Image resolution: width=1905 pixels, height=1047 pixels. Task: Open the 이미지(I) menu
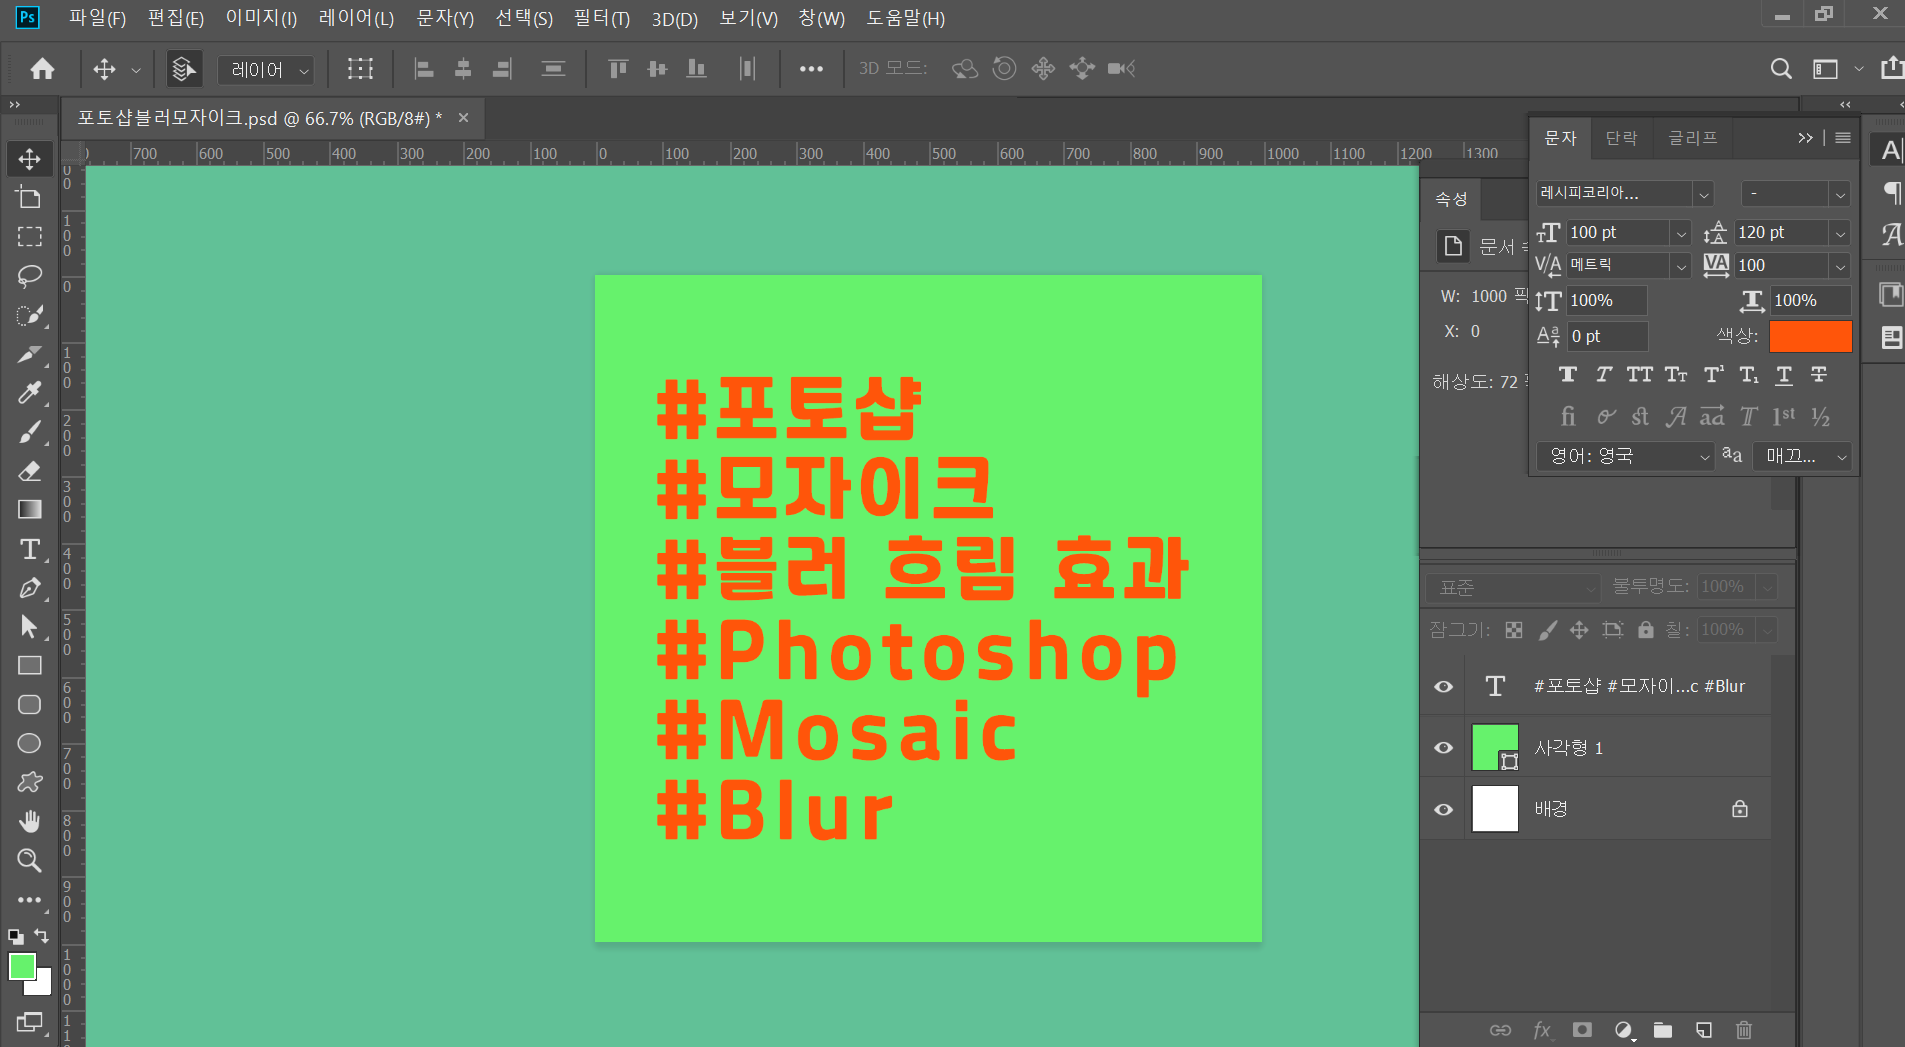(x=261, y=18)
